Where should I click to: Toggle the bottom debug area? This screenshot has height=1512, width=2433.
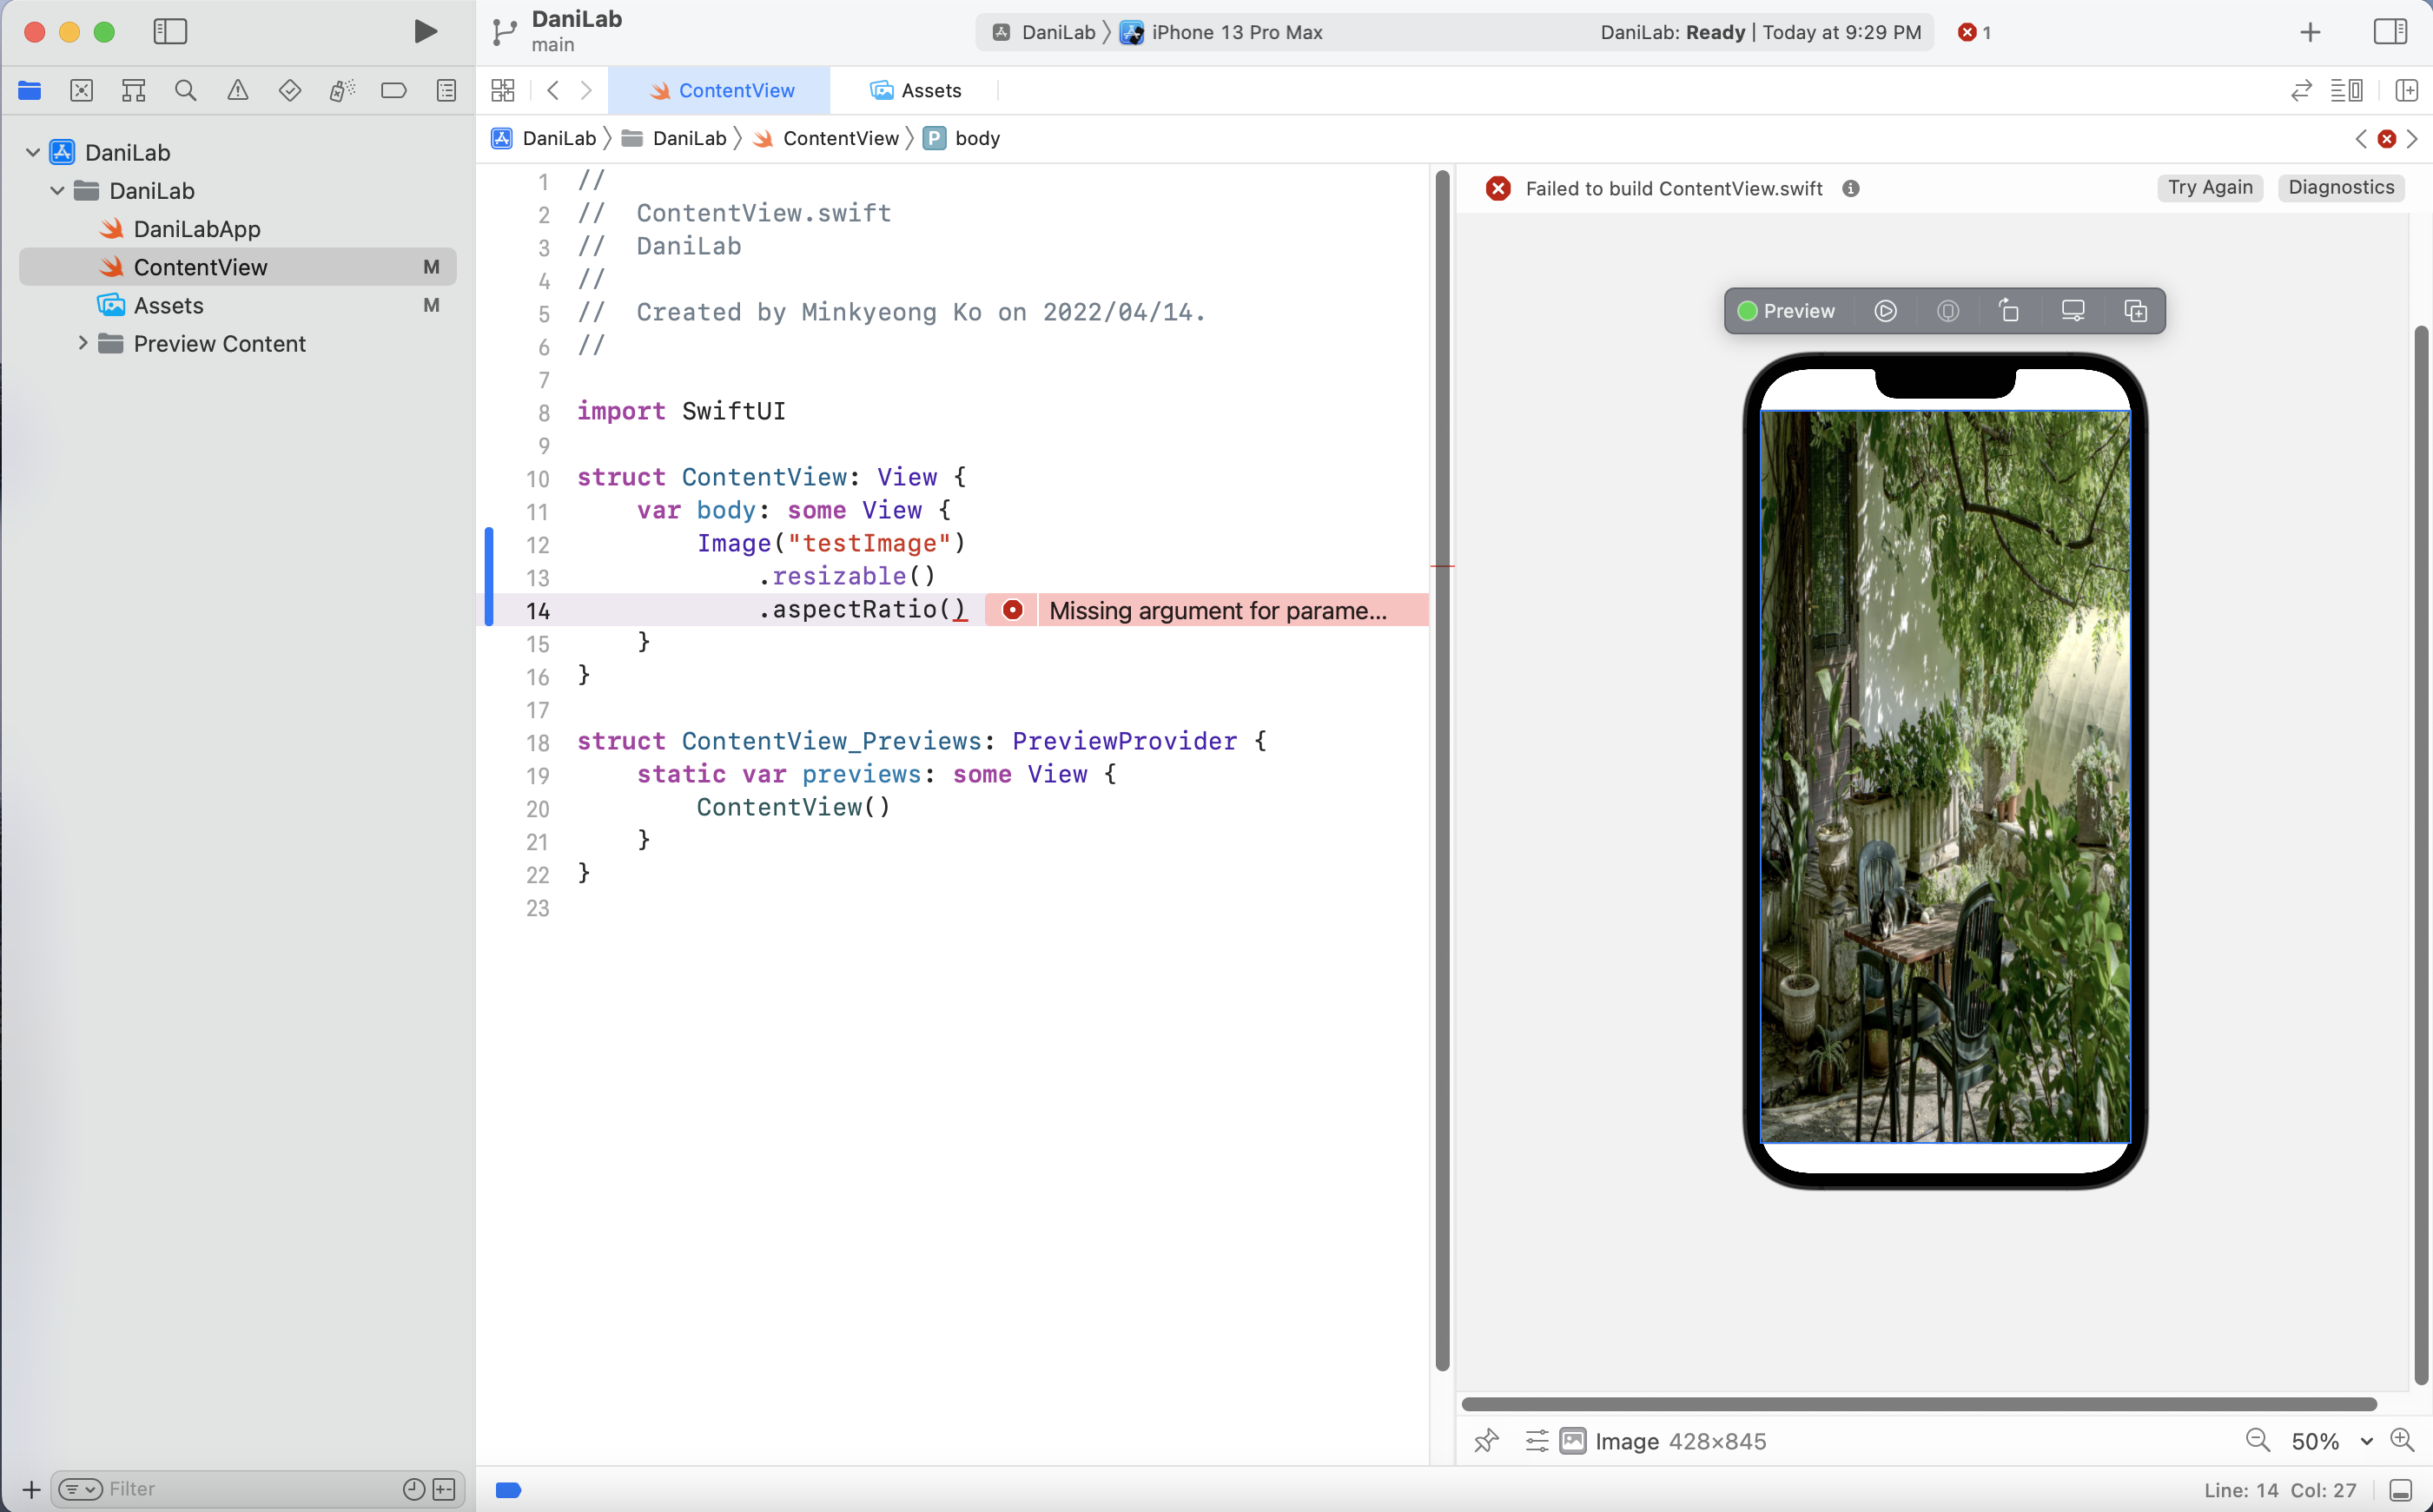point(2401,1490)
